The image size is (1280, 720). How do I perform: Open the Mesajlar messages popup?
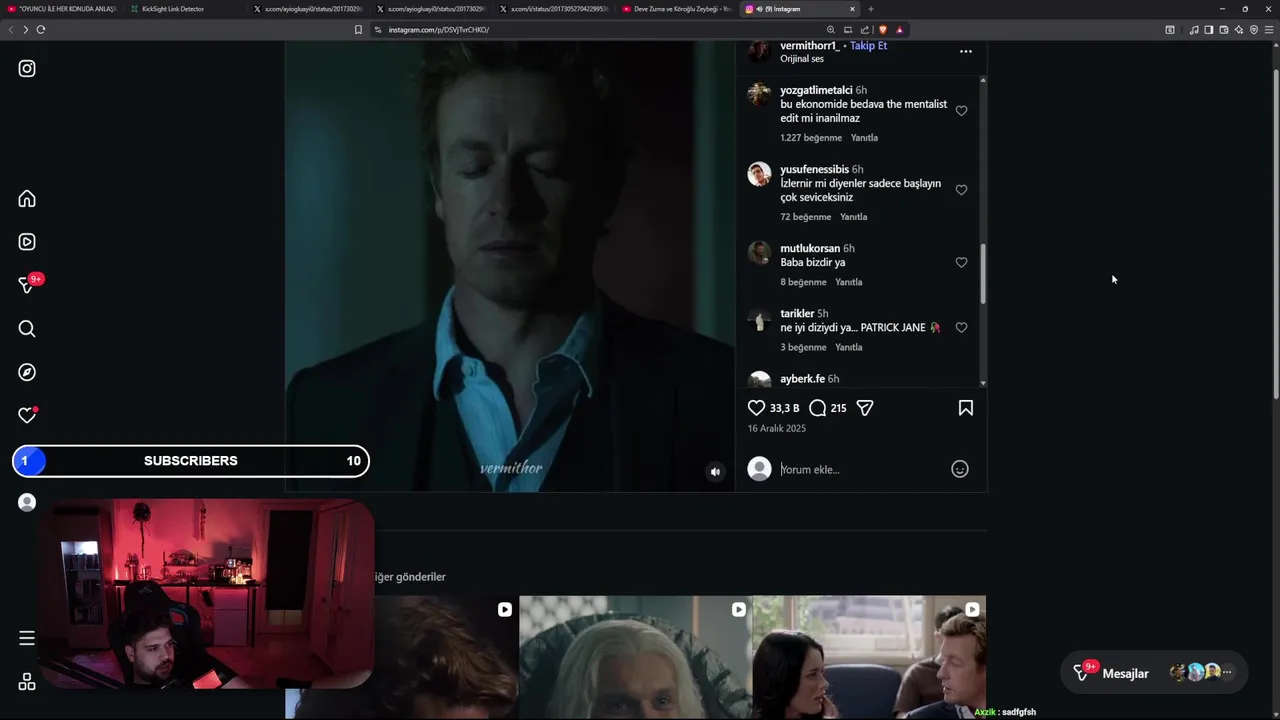pyautogui.click(x=1156, y=673)
